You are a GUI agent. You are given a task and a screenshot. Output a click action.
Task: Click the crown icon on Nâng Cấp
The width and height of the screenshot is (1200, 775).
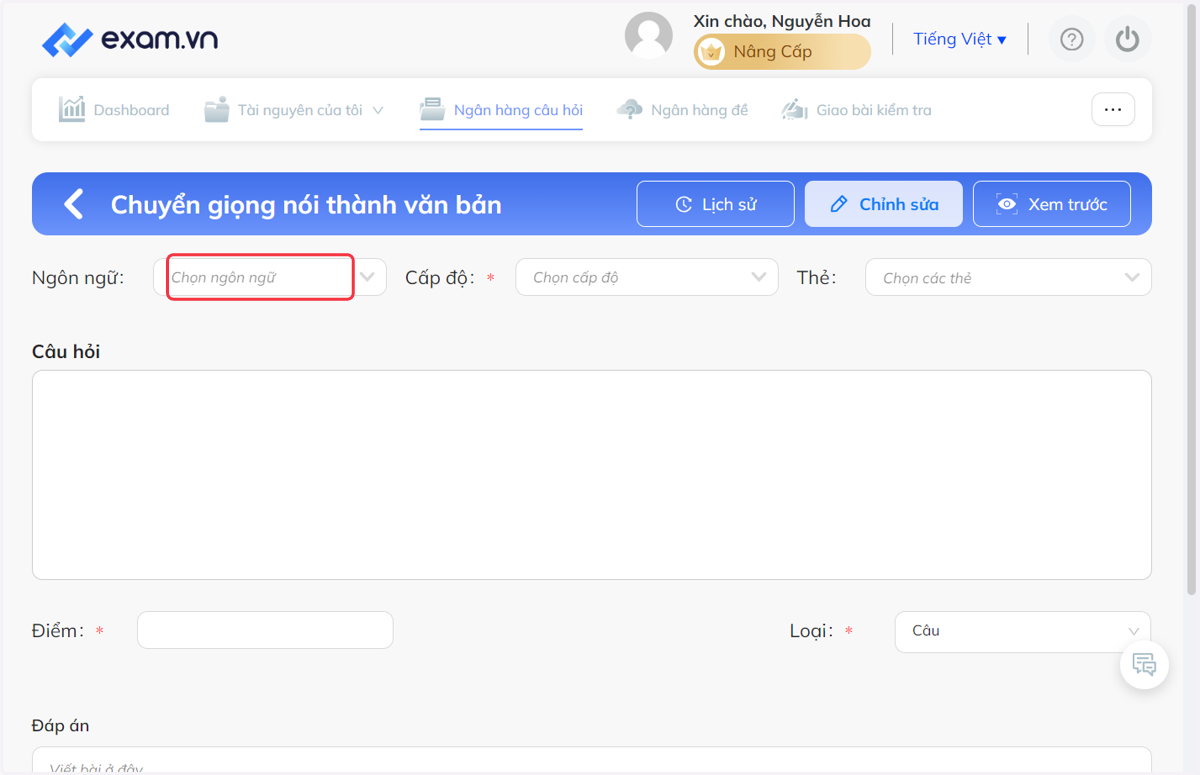click(711, 52)
